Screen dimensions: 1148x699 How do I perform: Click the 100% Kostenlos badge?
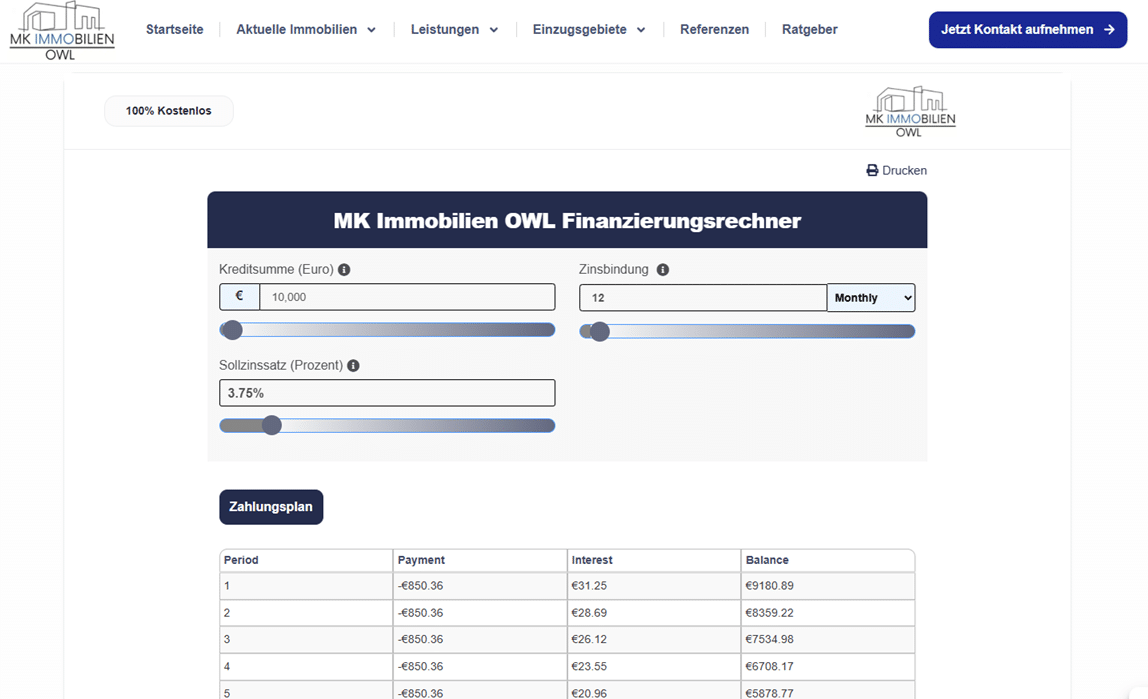(168, 111)
